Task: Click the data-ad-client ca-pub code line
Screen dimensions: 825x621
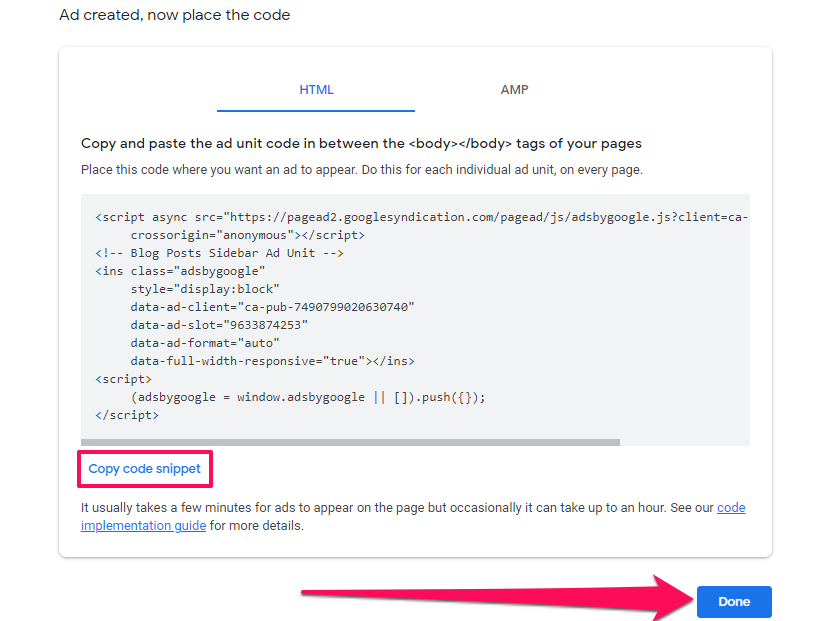Action: 273,307
